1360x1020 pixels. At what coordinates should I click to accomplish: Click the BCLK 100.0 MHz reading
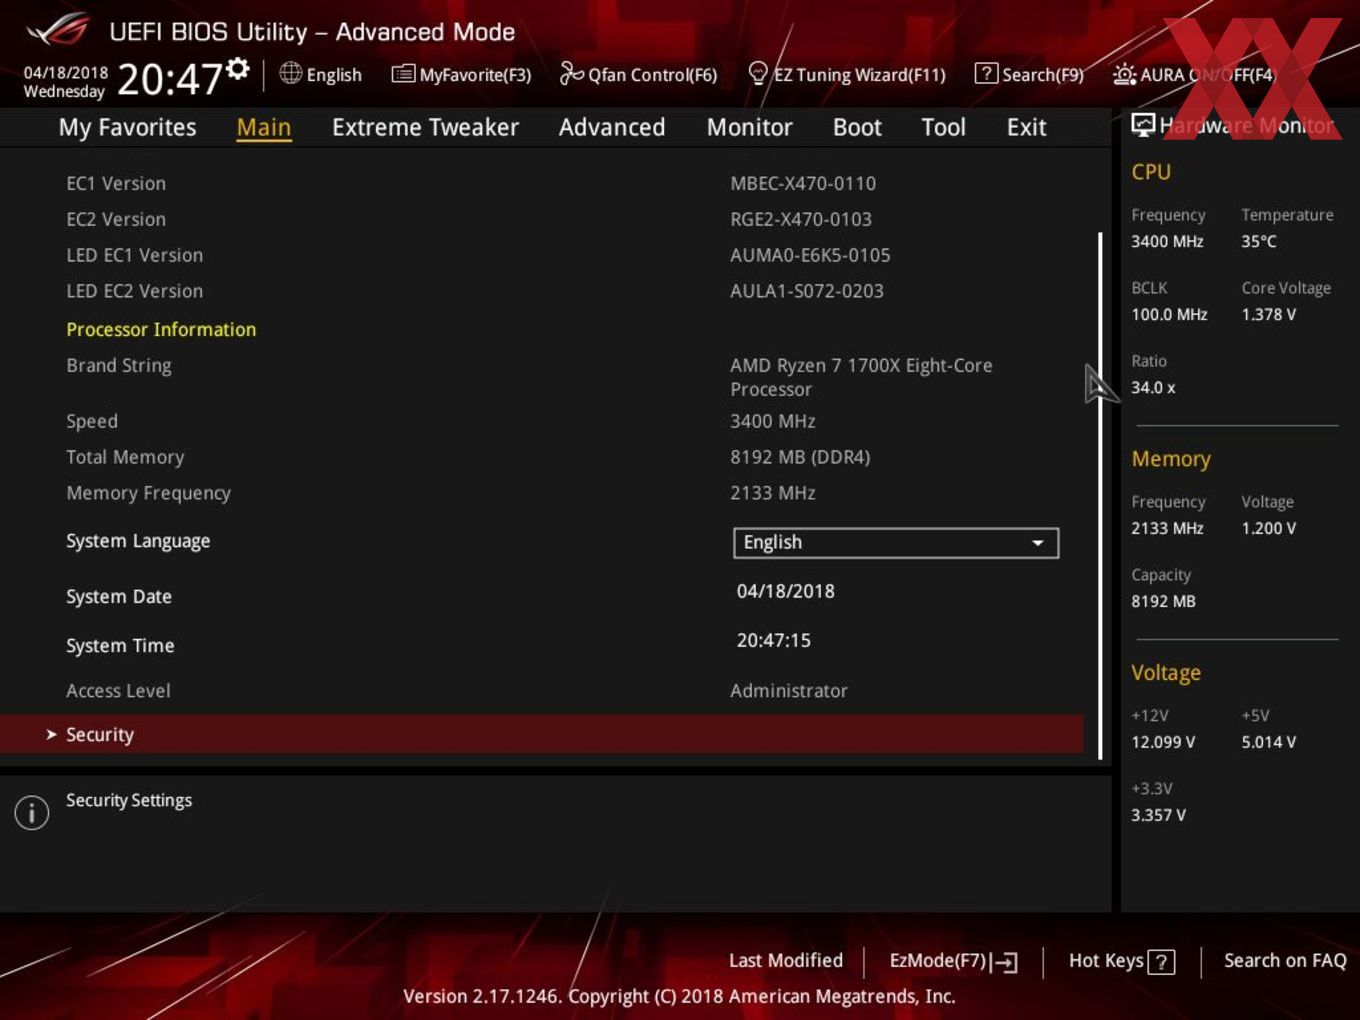1169,314
